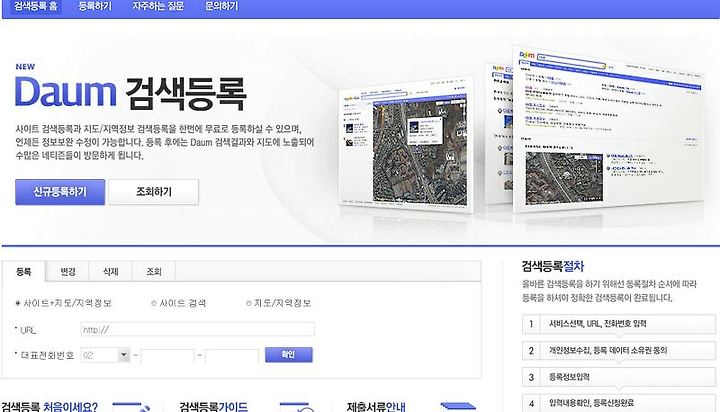
Task: Switch to the 등록 tab
Action: coord(23,271)
